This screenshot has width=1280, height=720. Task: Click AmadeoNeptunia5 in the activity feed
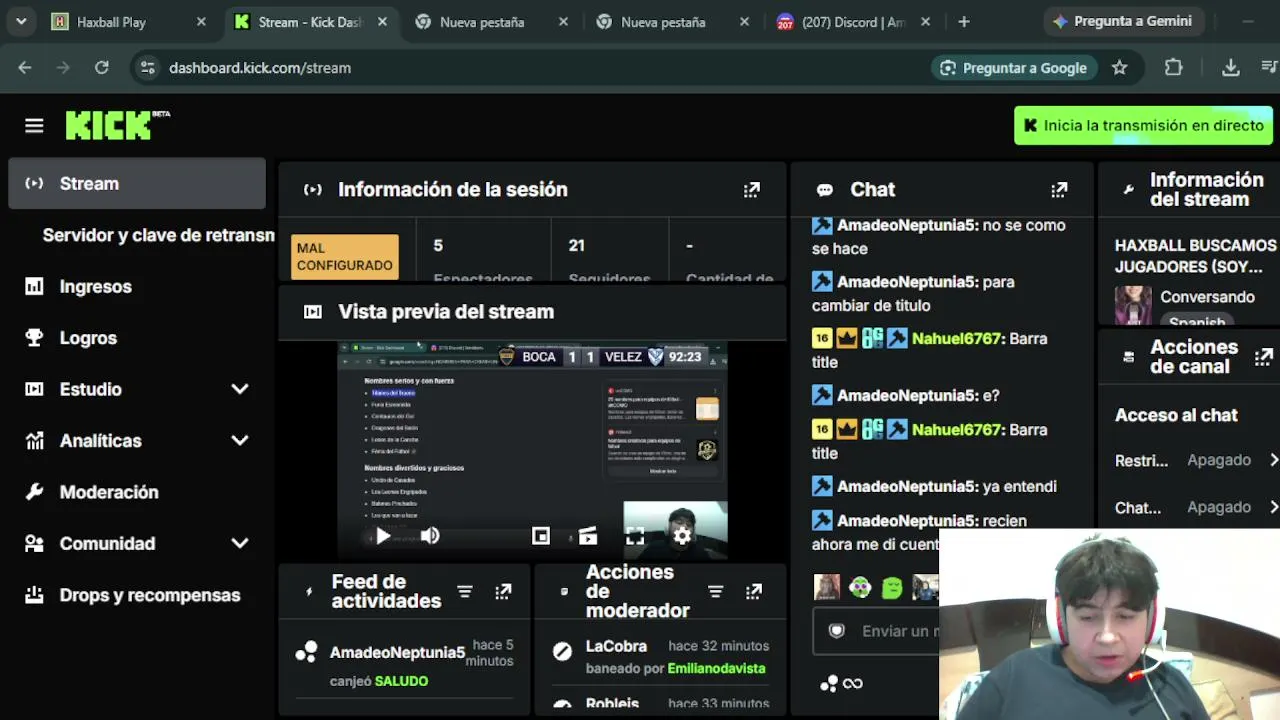(397, 653)
